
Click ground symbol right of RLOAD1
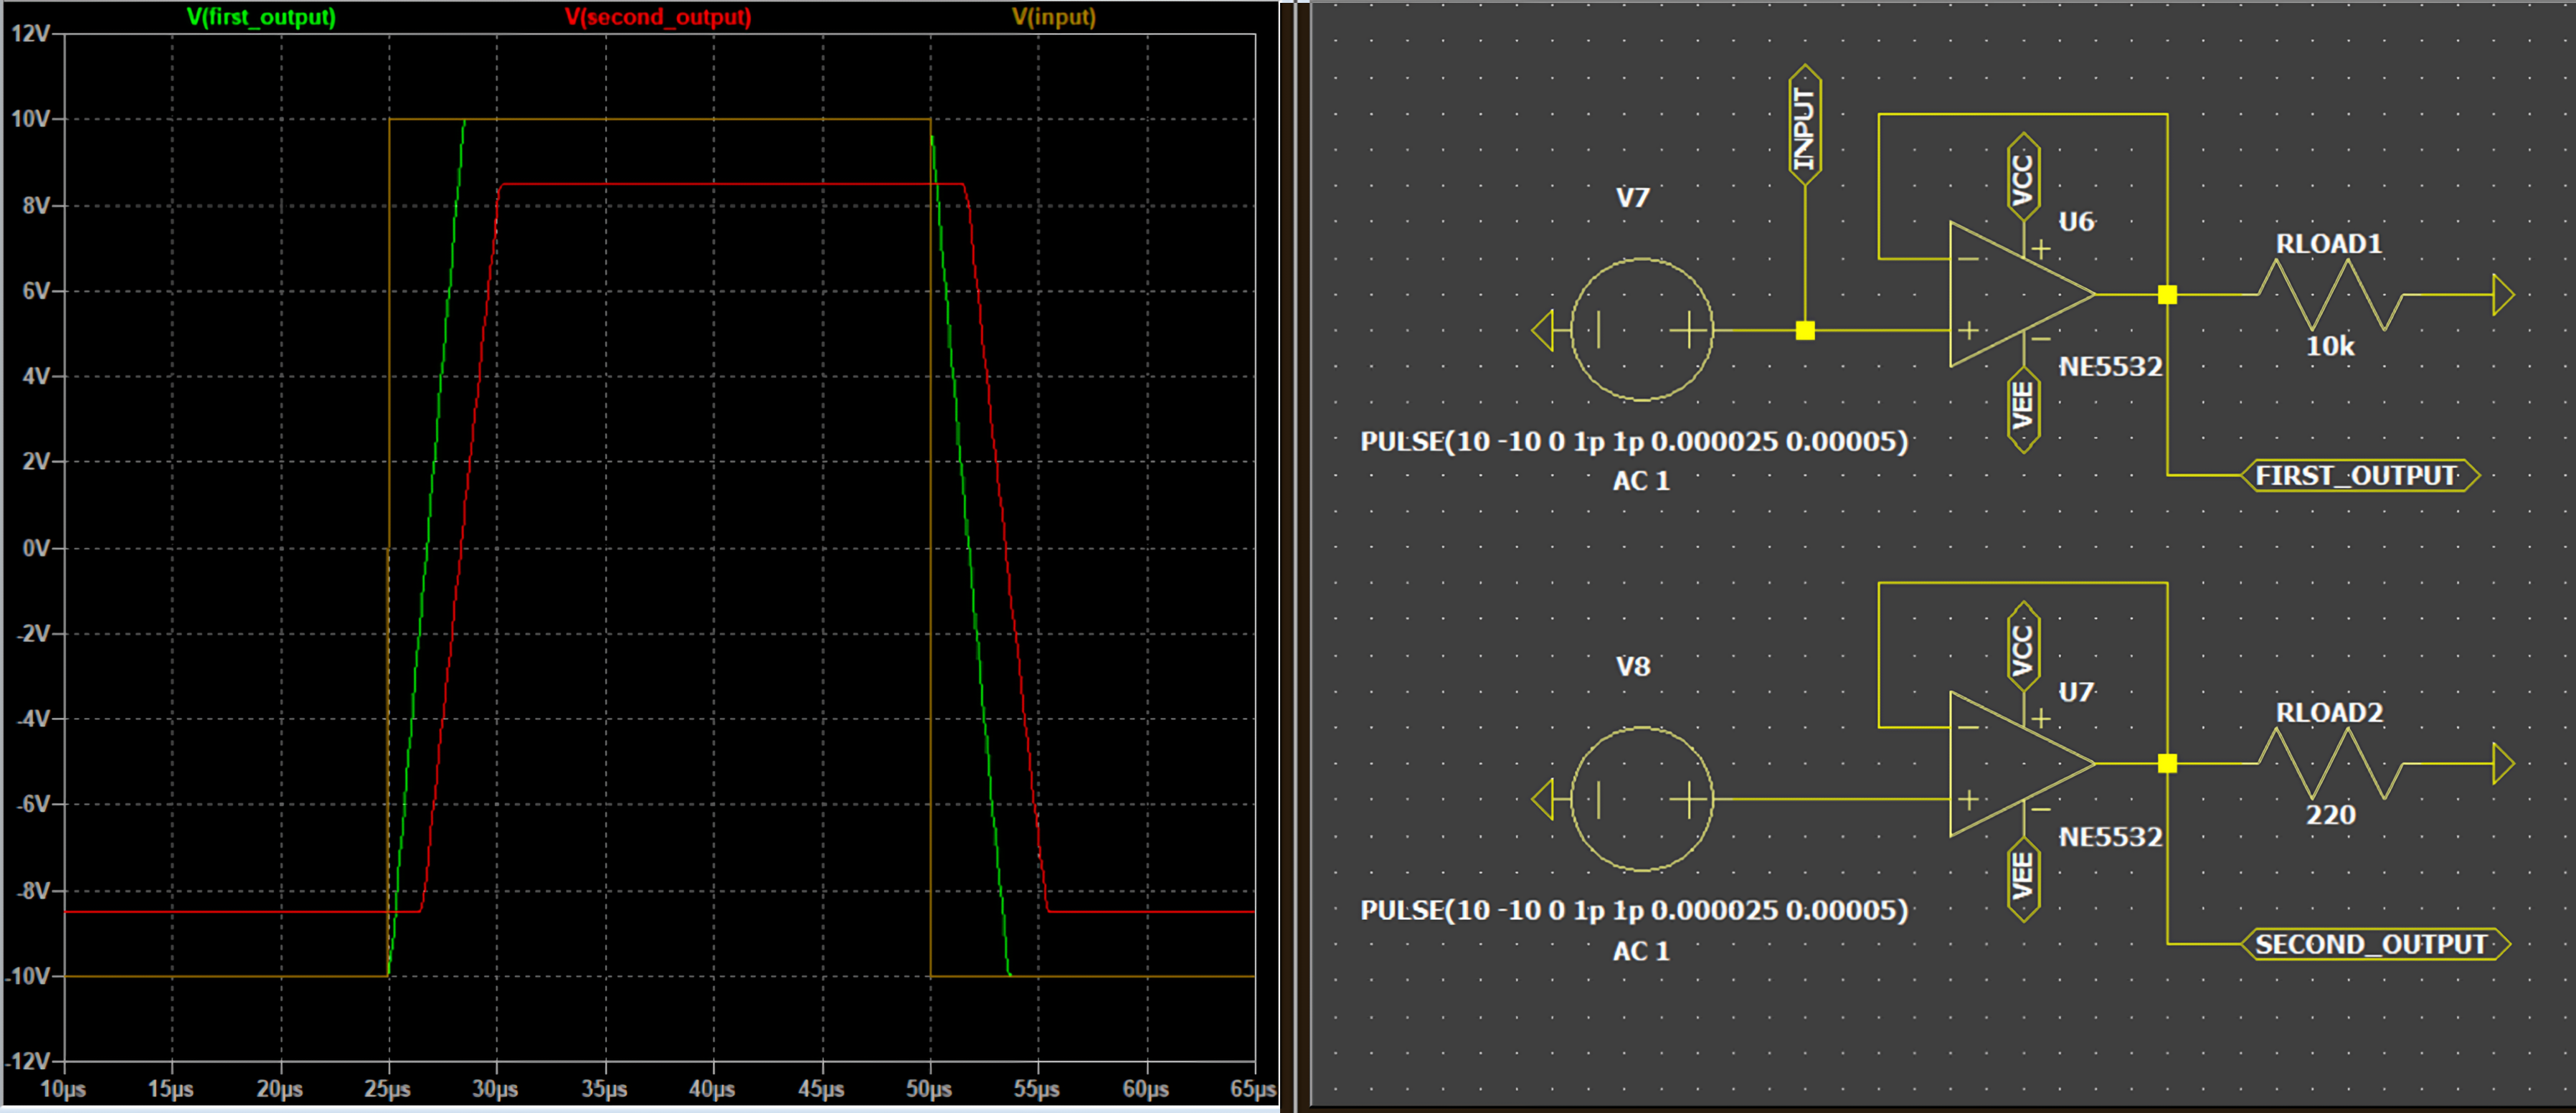pyautogui.click(x=2503, y=295)
